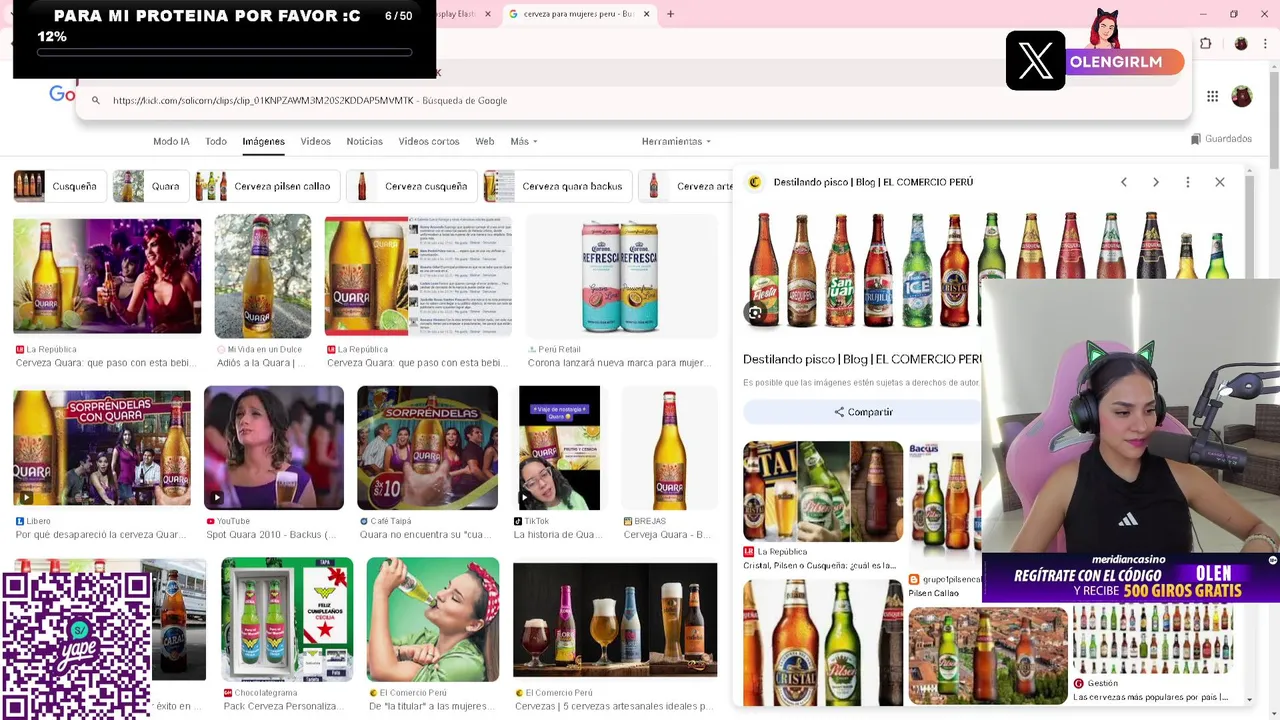Open related Cristal and Pilsen bottles image
The height and width of the screenshot is (720, 1280).
point(823,642)
